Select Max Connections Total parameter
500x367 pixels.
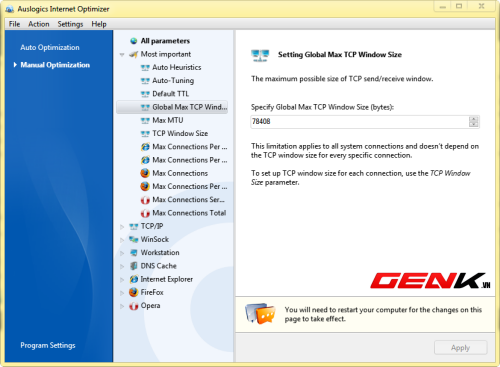(x=189, y=213)
